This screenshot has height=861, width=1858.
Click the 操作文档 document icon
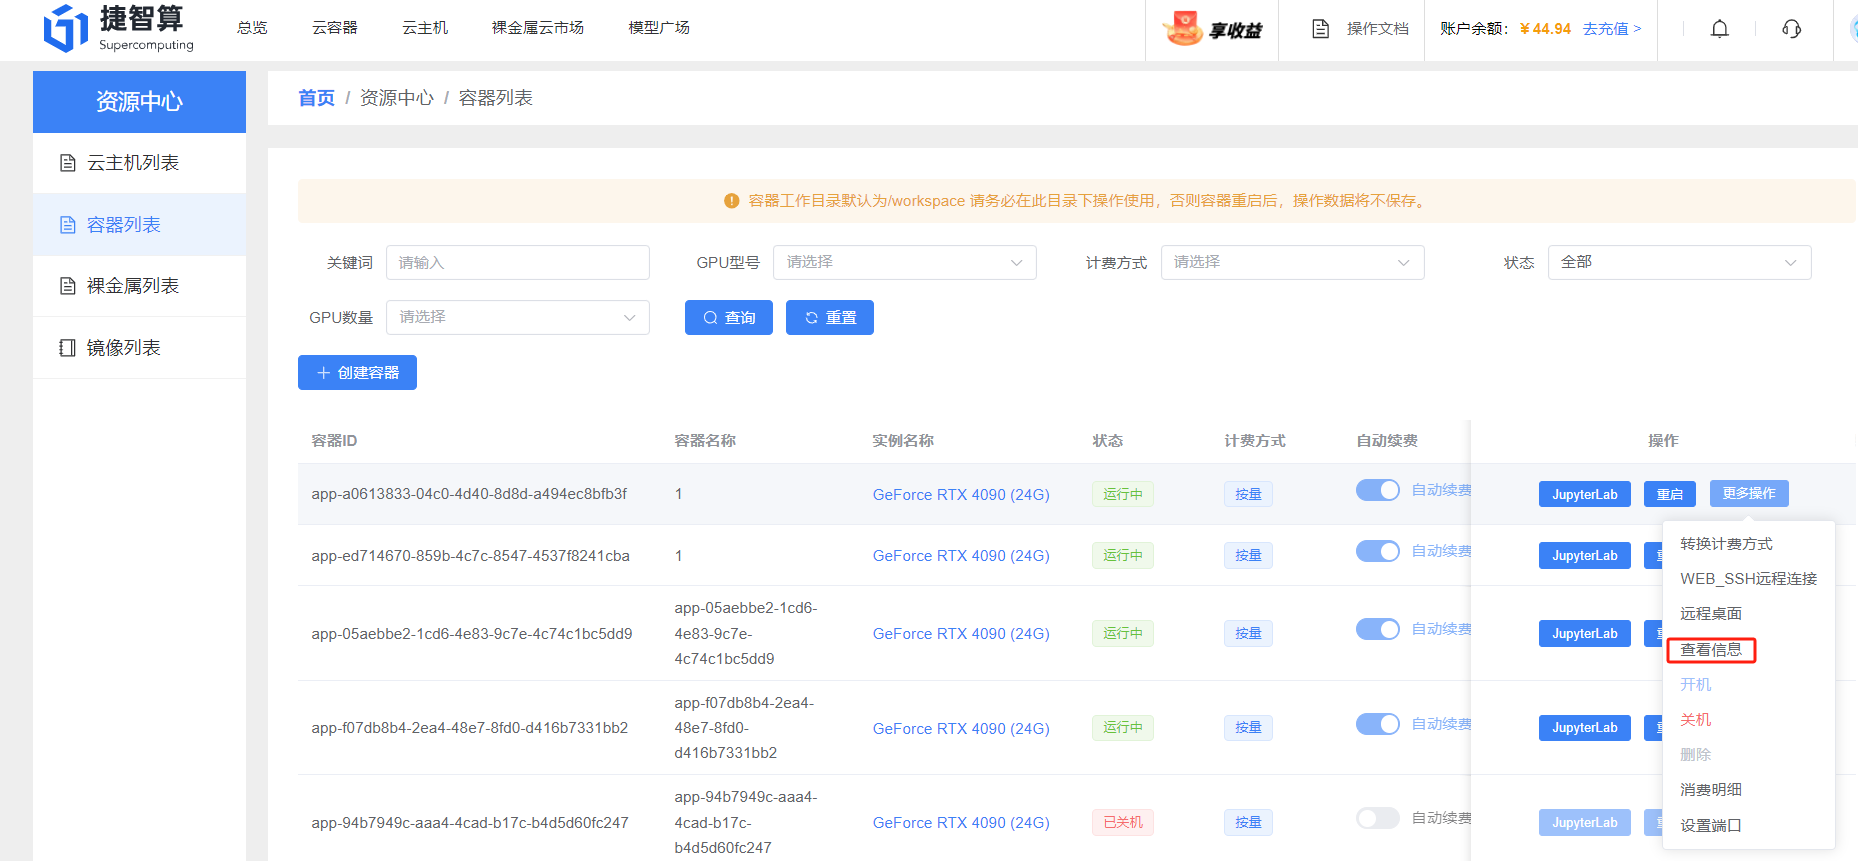[x=1321, y=29]
